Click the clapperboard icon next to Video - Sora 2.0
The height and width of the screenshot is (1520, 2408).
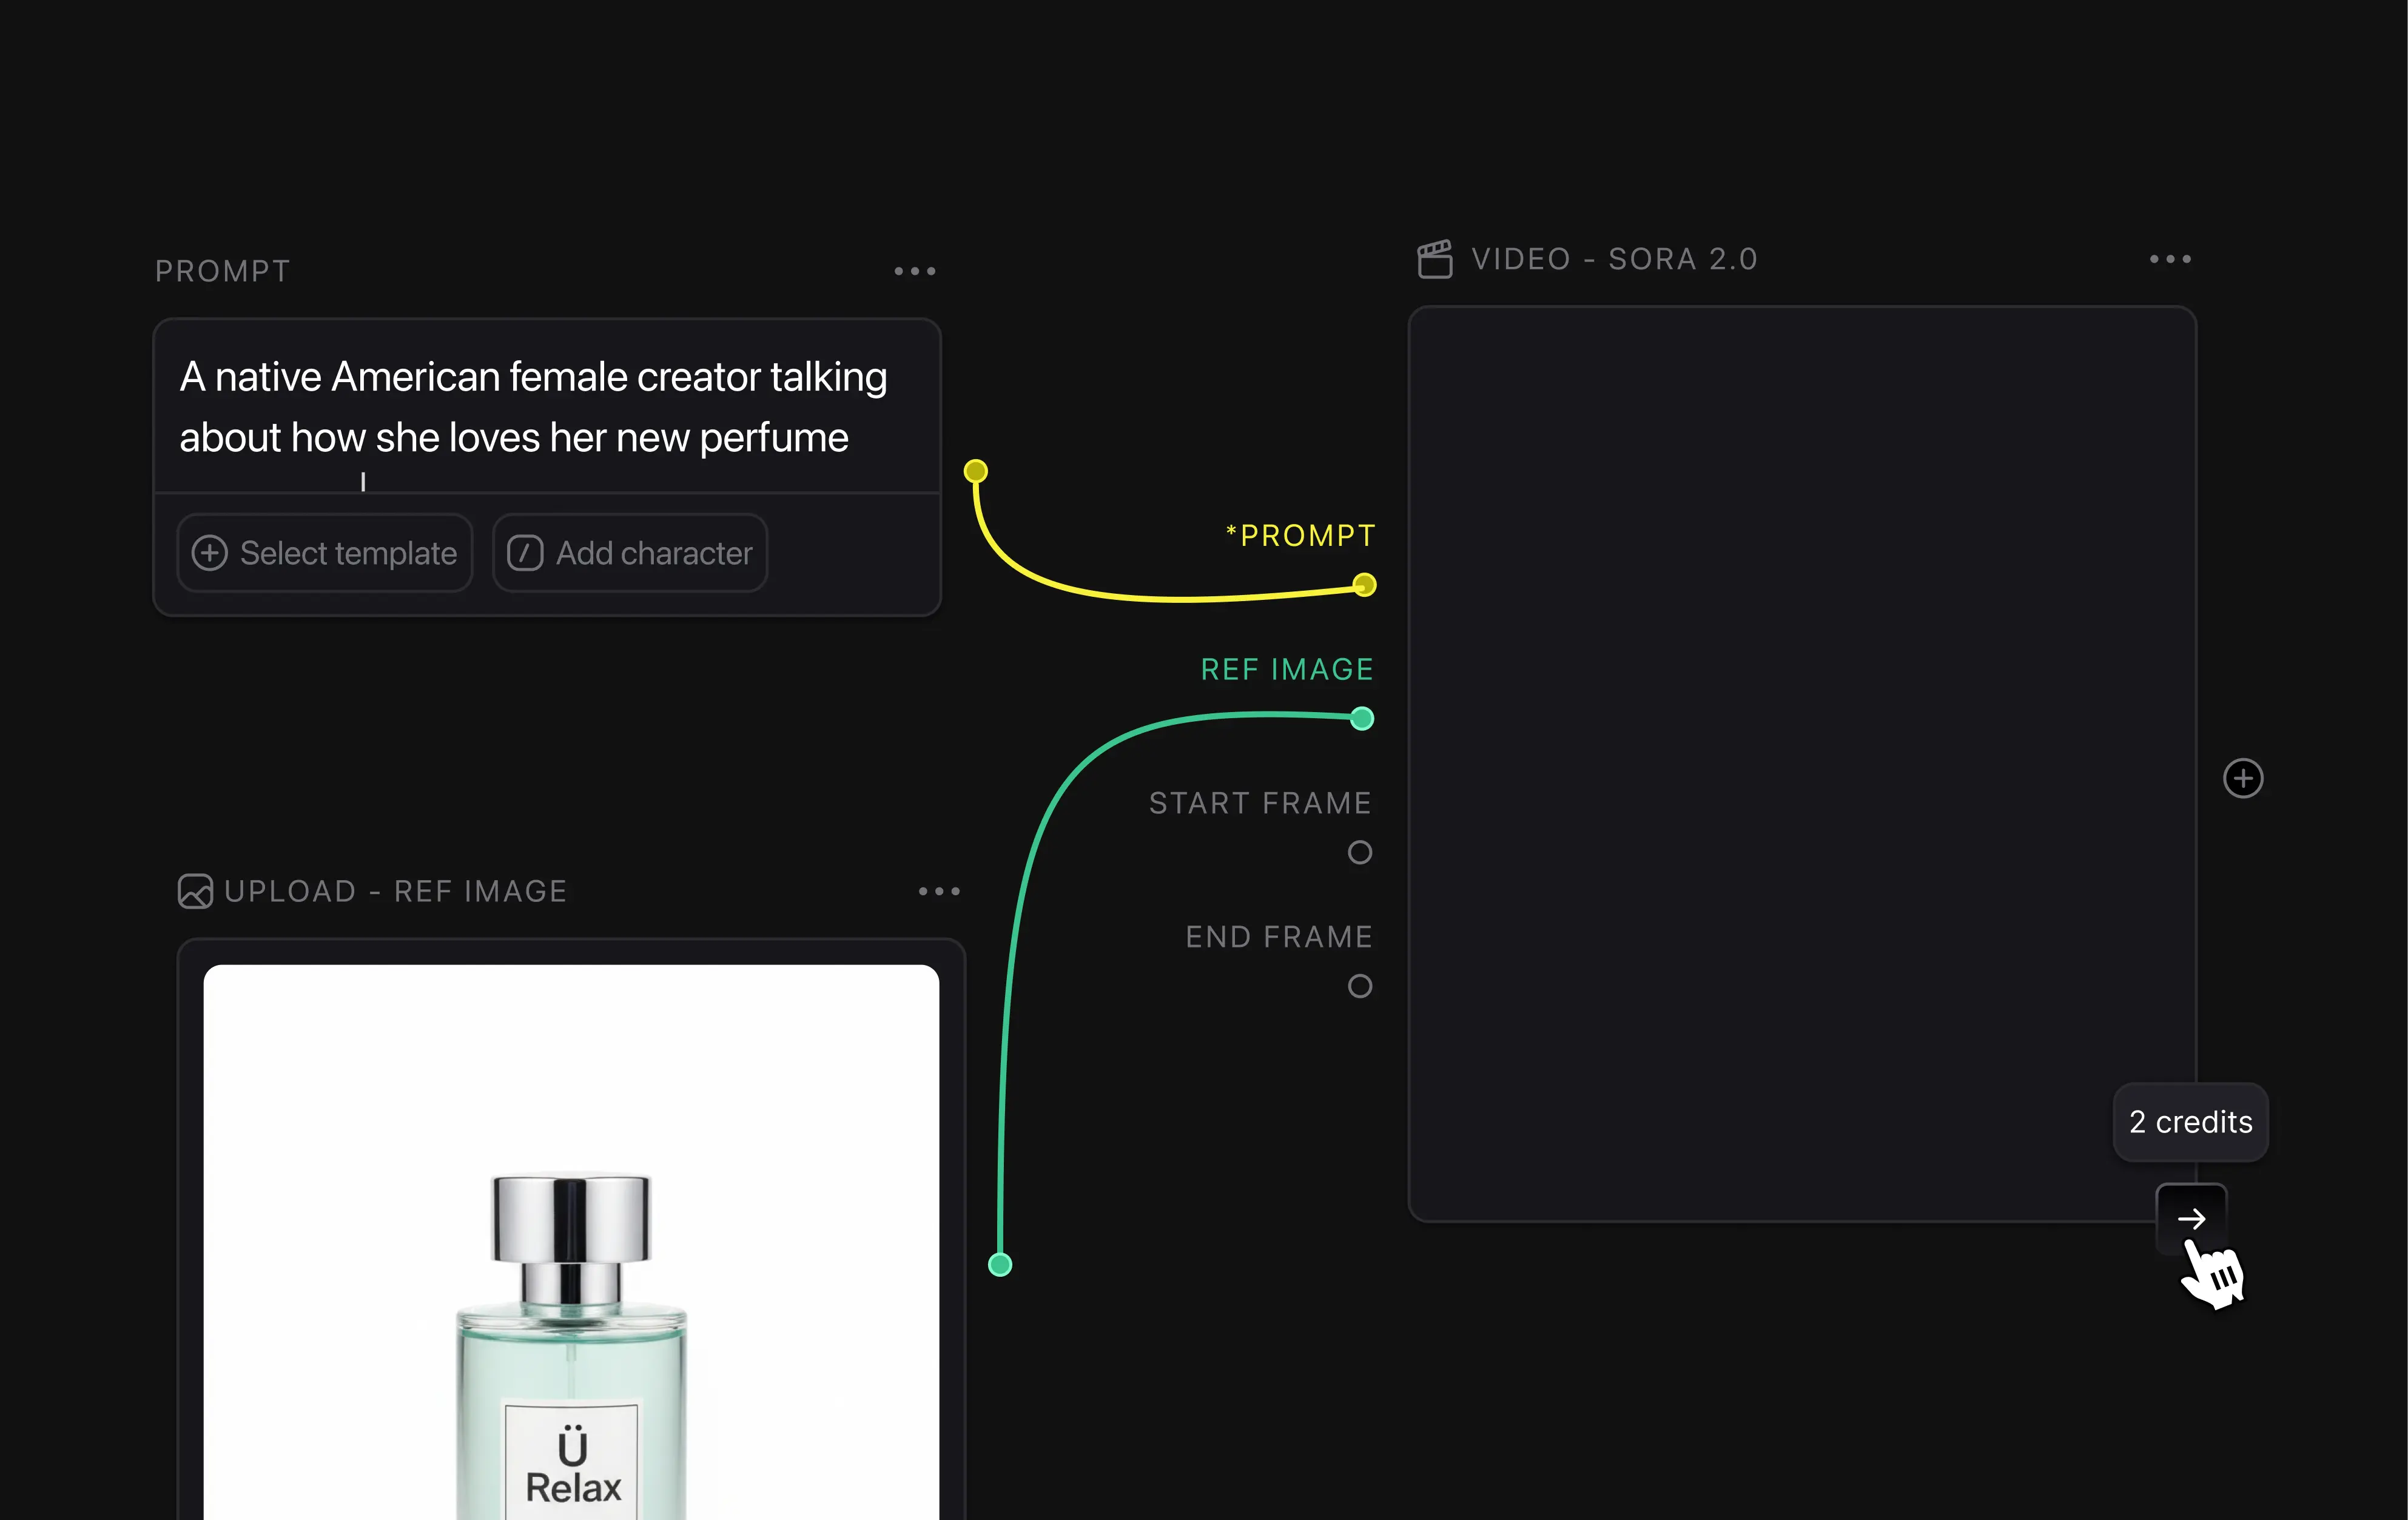click(1434, 259)
